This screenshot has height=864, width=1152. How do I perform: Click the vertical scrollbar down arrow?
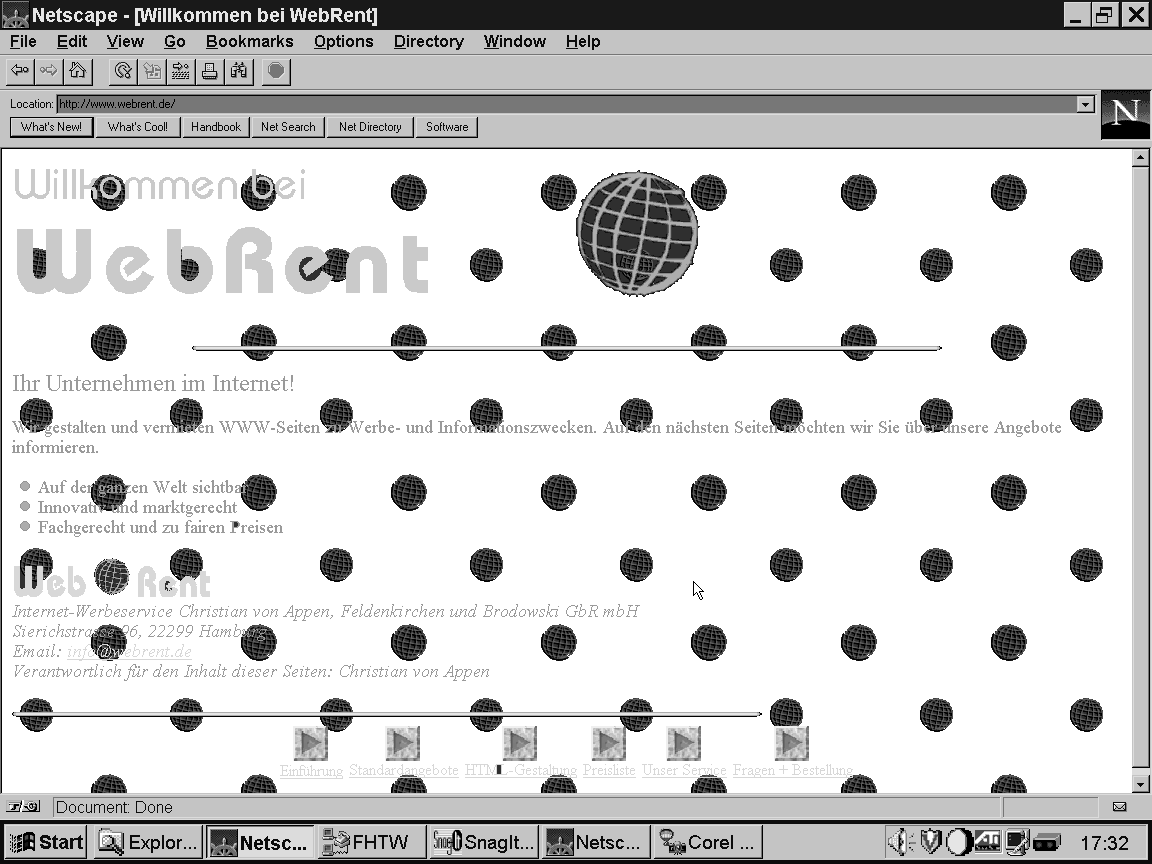(1140, 784)
